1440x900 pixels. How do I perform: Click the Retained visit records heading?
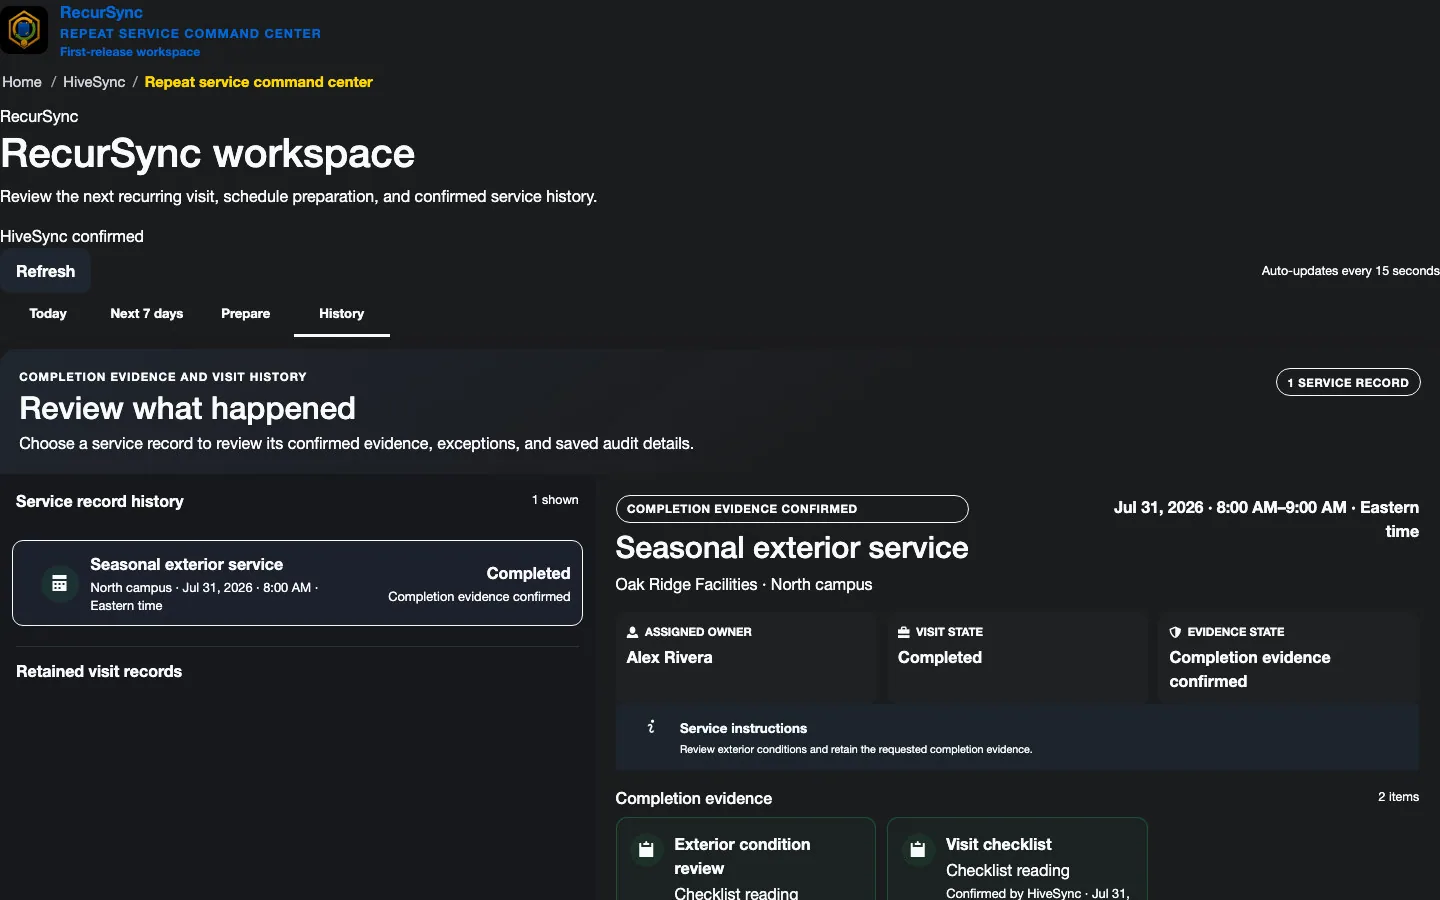[99, 672]
